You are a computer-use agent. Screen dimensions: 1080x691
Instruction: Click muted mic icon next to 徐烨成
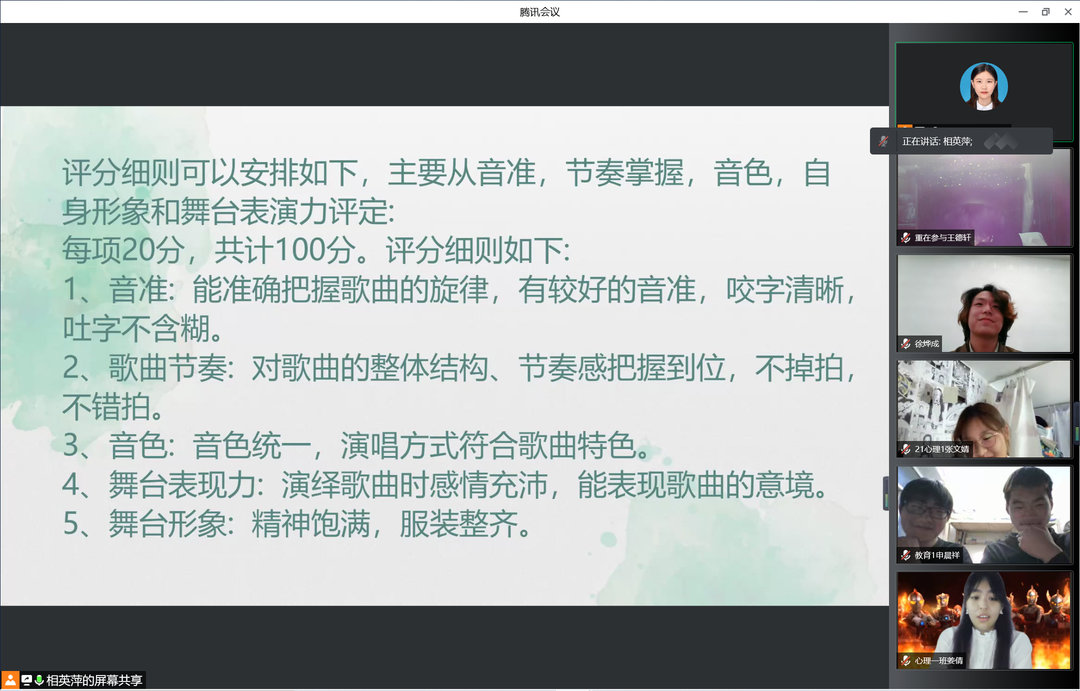[906, 343]
